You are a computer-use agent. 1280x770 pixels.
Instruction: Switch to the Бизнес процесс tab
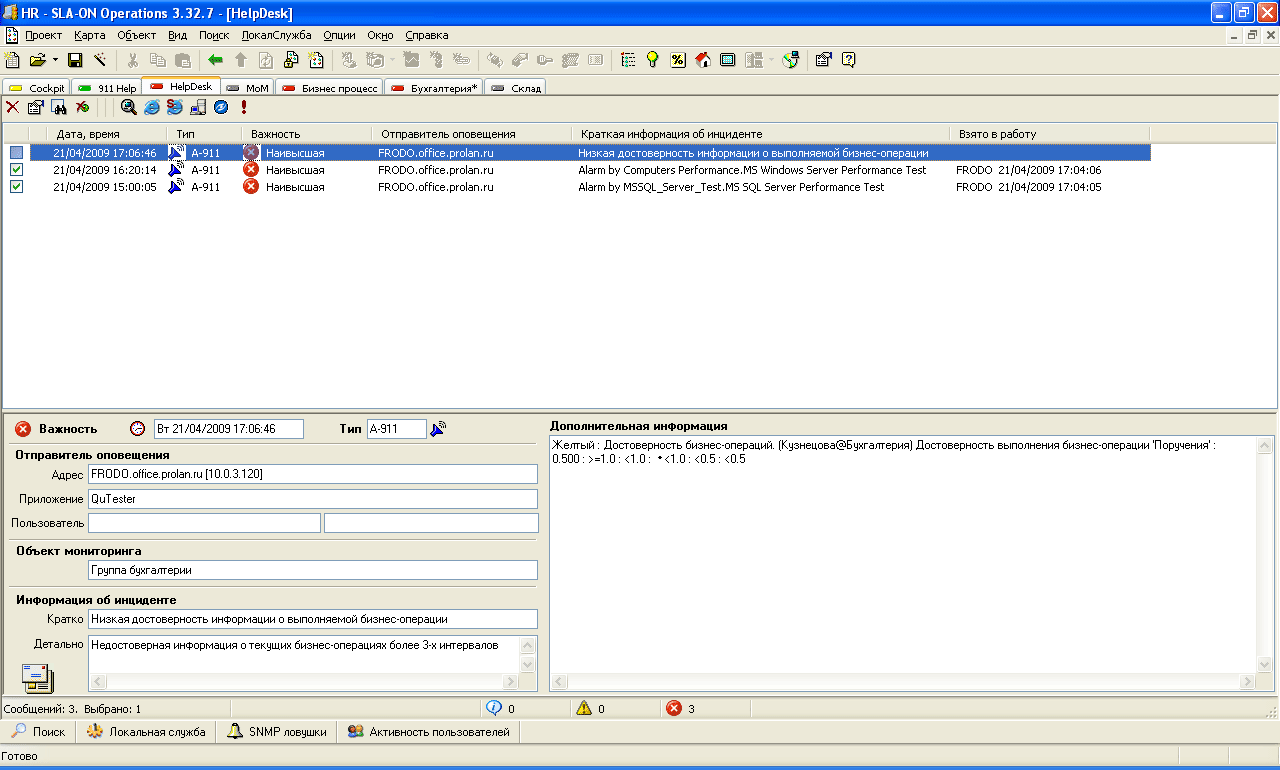pyautogui.click(x=329, y=88)
